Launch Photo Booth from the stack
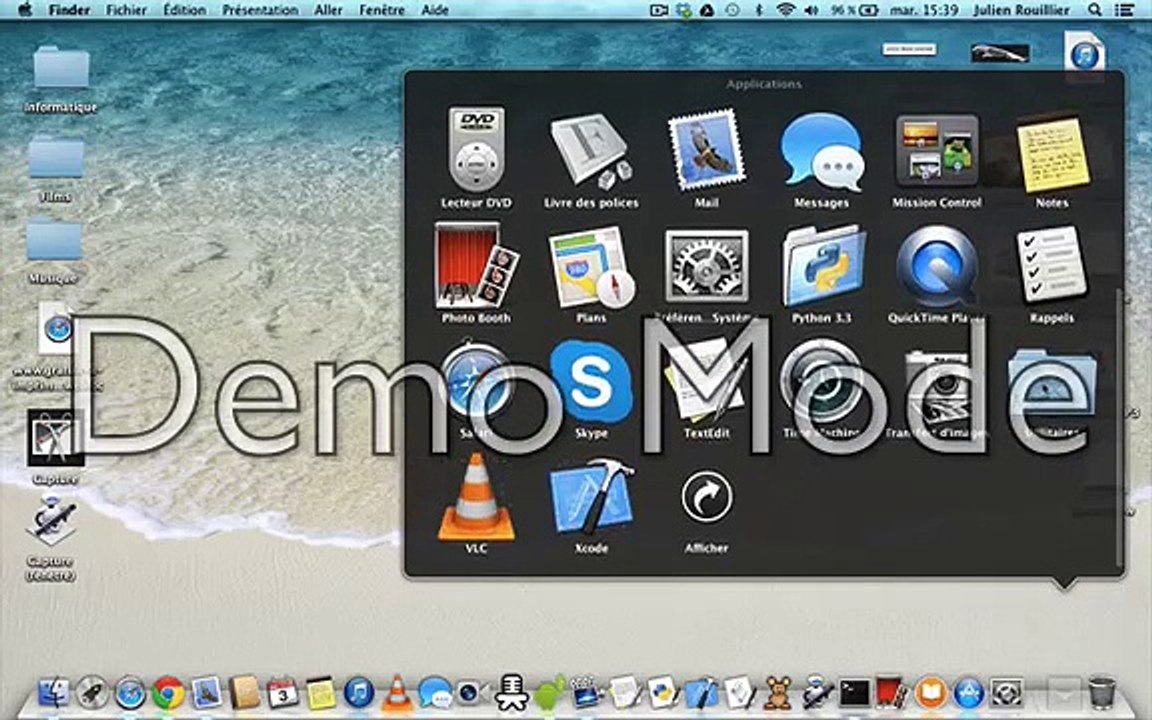This screenshot has height=720, width=1152. click(476, 265)
